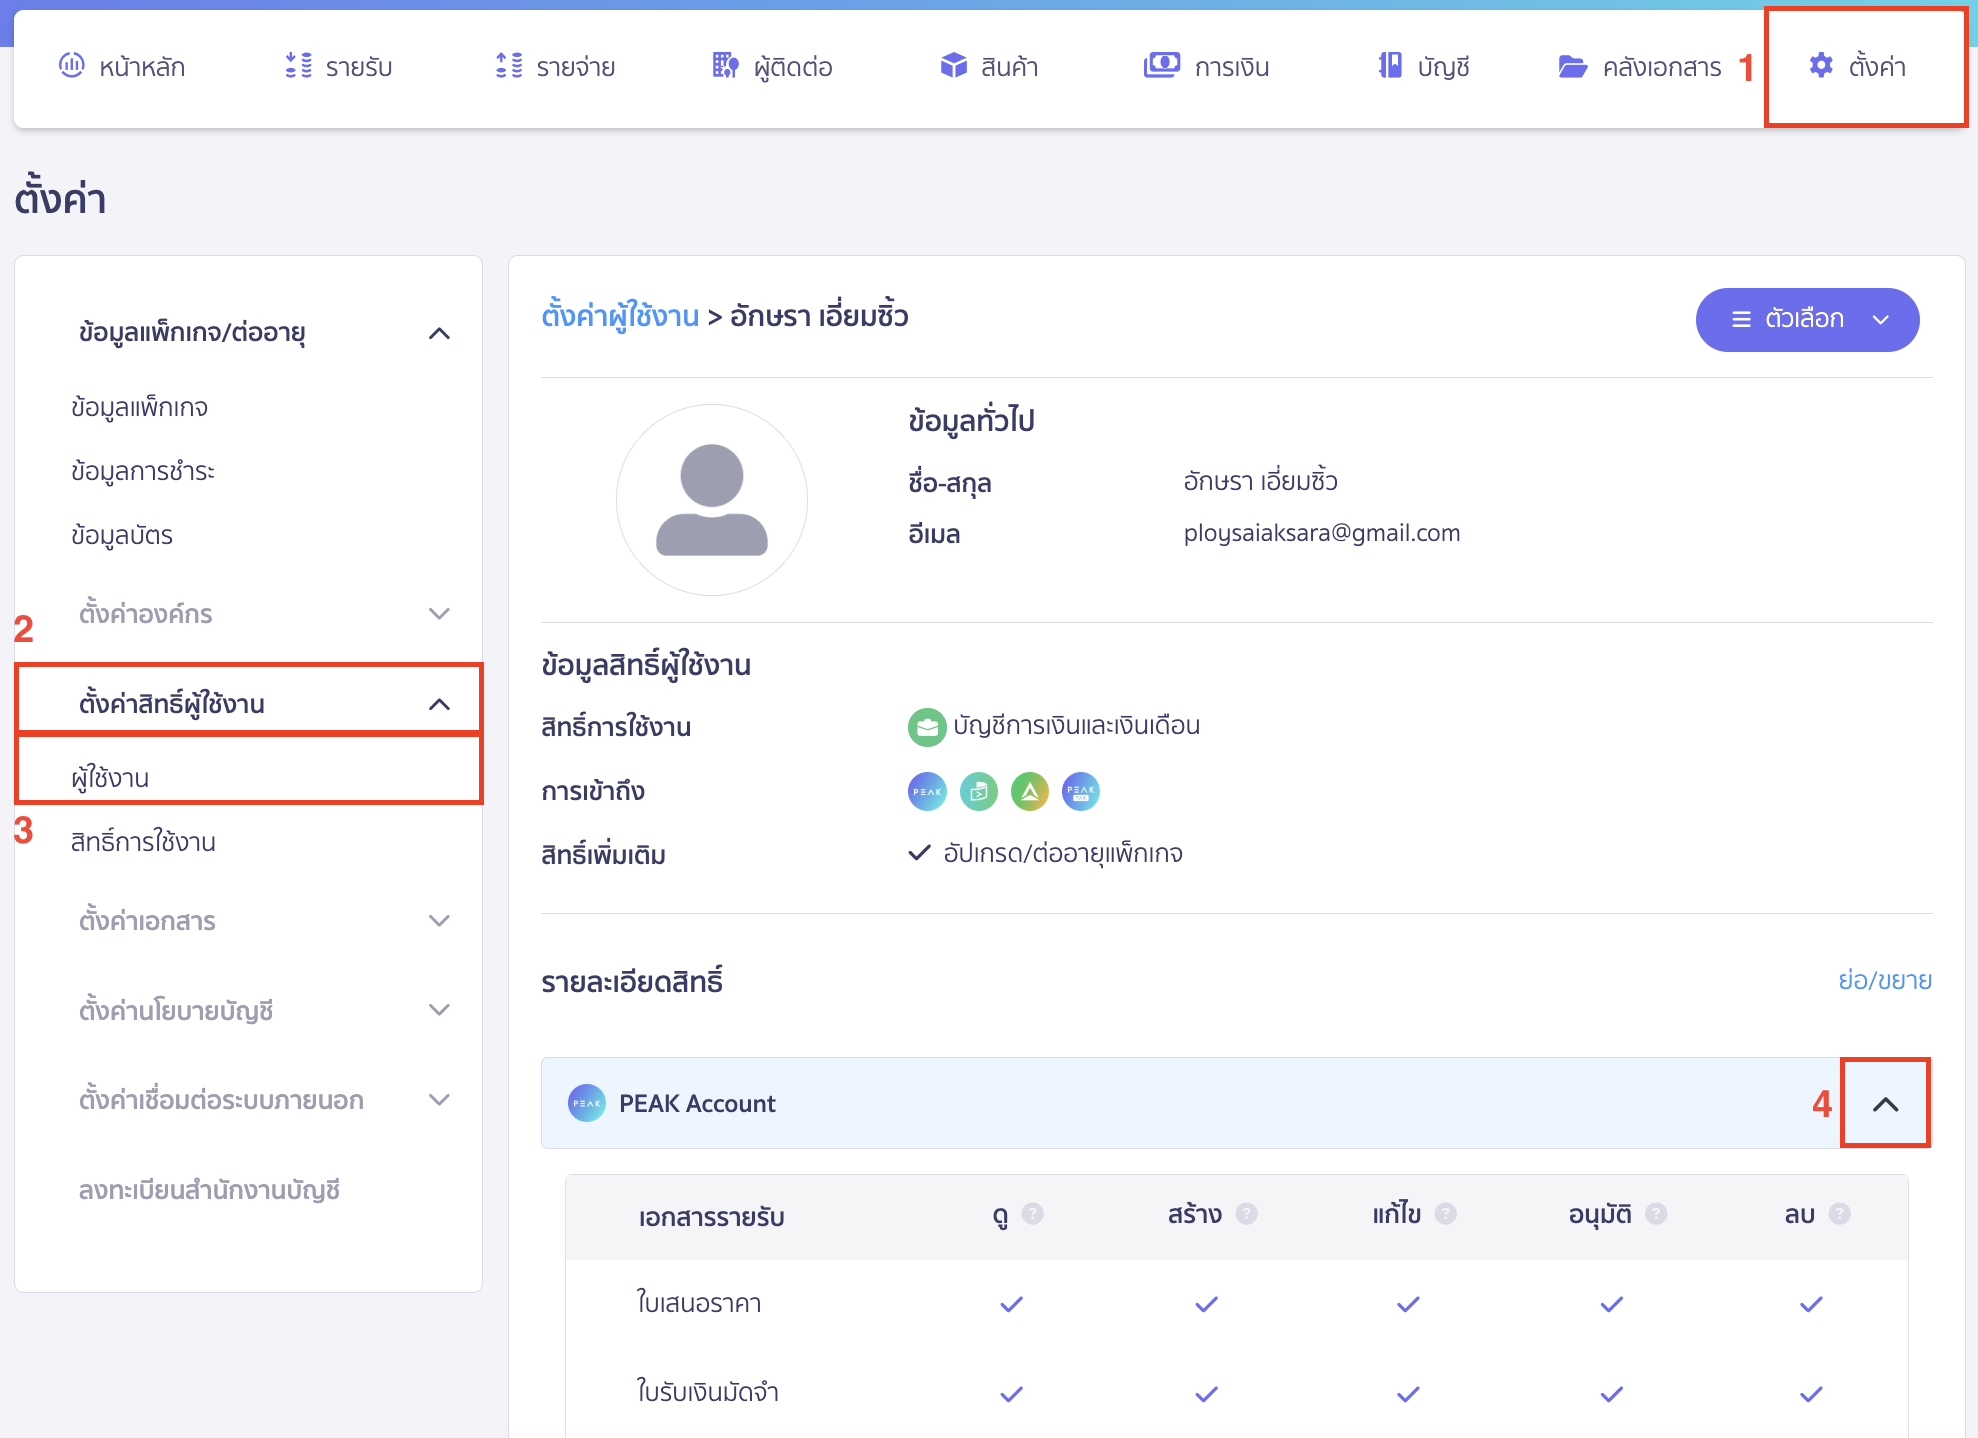
Task: Expand the ตั้งค่าองค์กร sidebar section
Action: (x=439, y=614)
